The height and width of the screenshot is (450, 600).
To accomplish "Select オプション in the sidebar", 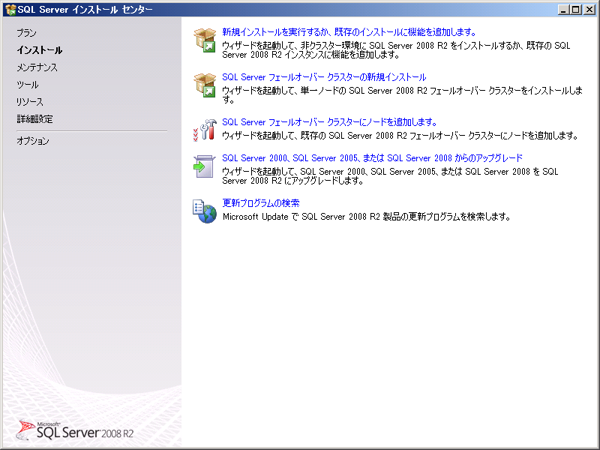I will click(x=33, y=141).
